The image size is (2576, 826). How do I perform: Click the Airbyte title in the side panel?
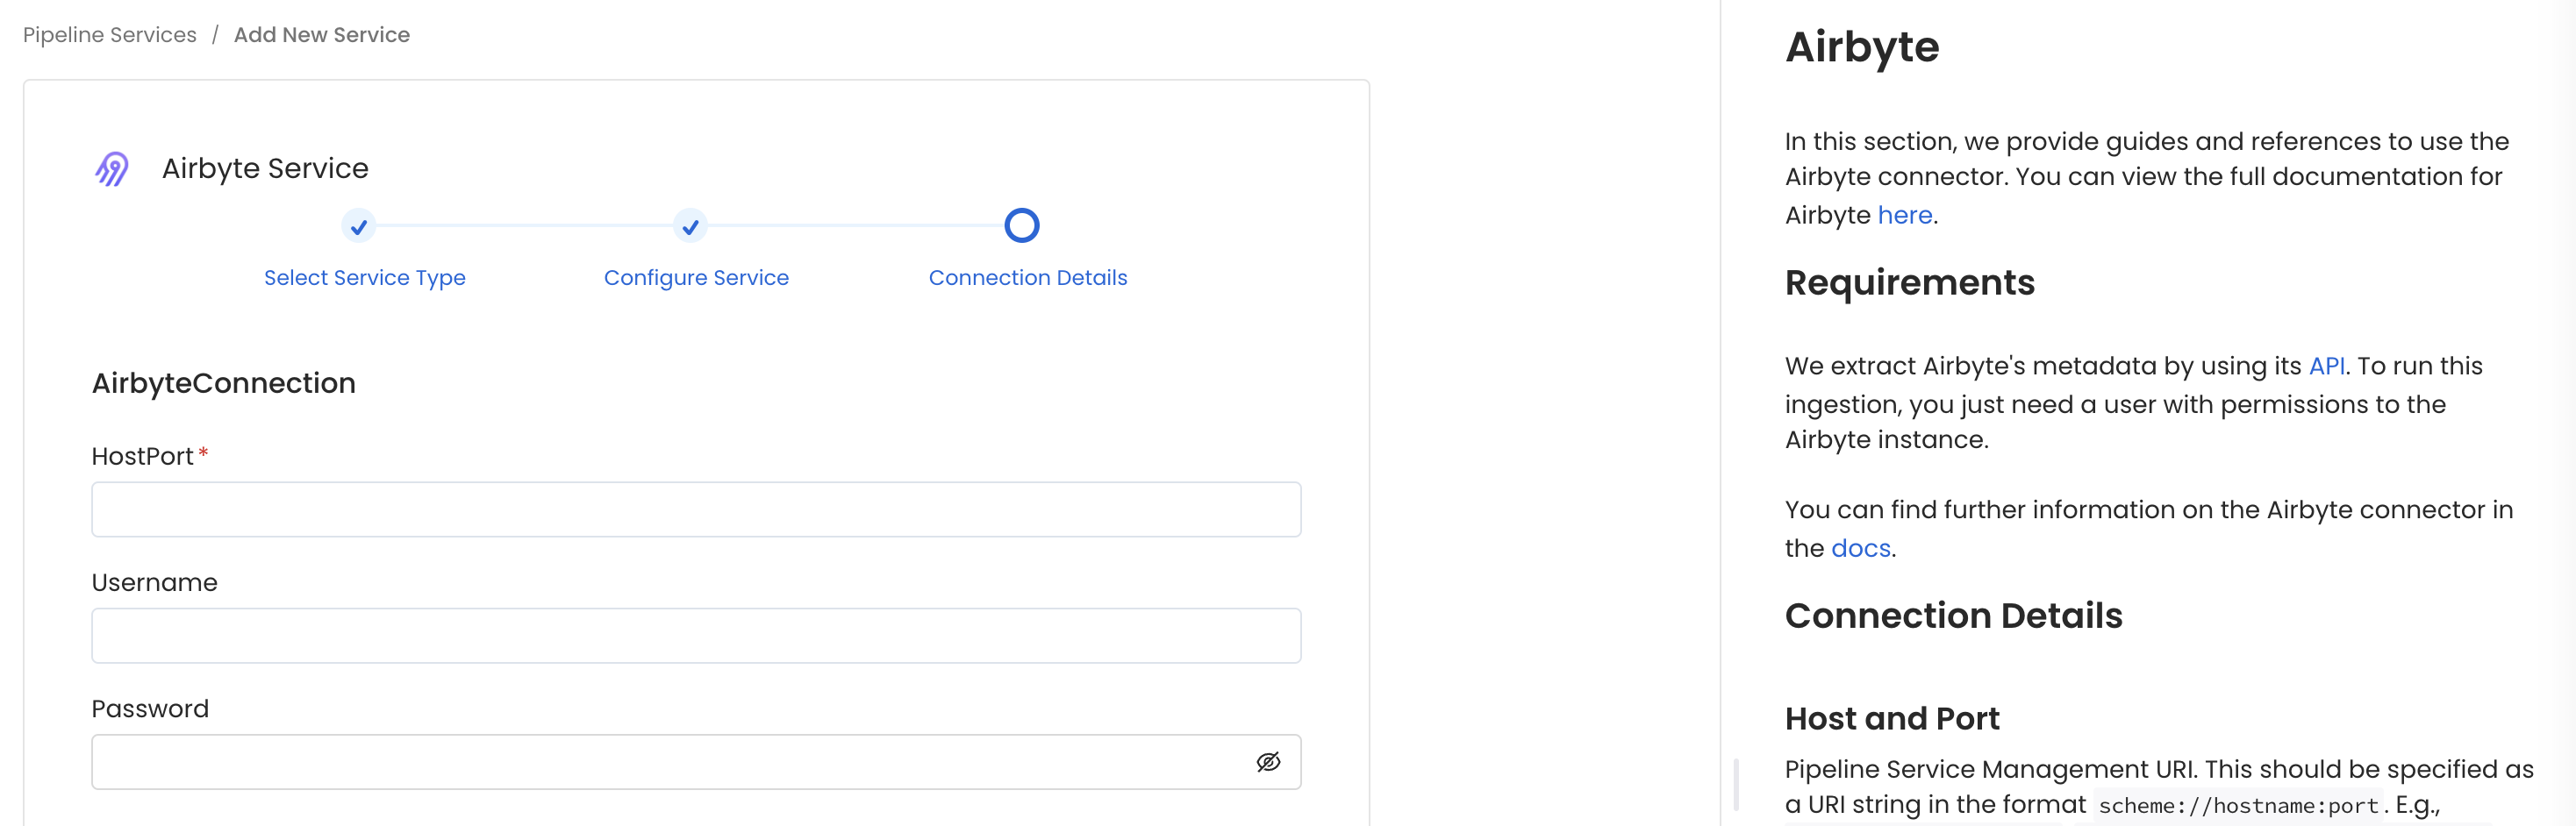(x=1862, y=46)
